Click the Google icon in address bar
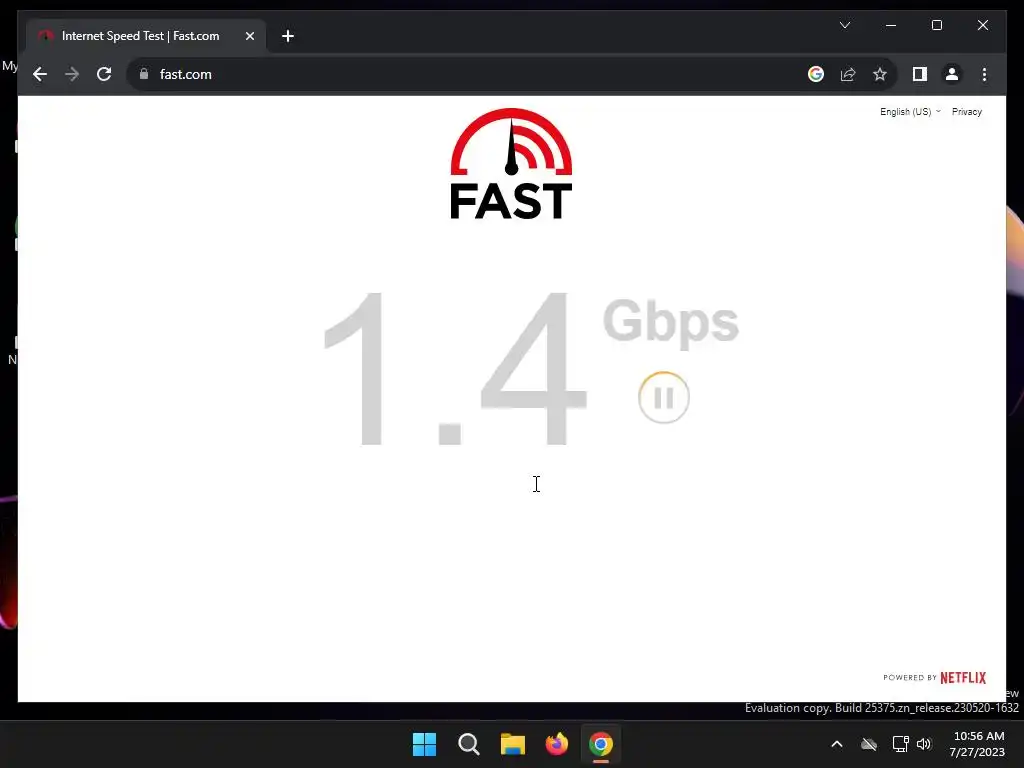The height and width of the screenshot is (768, 1024). 816,74
